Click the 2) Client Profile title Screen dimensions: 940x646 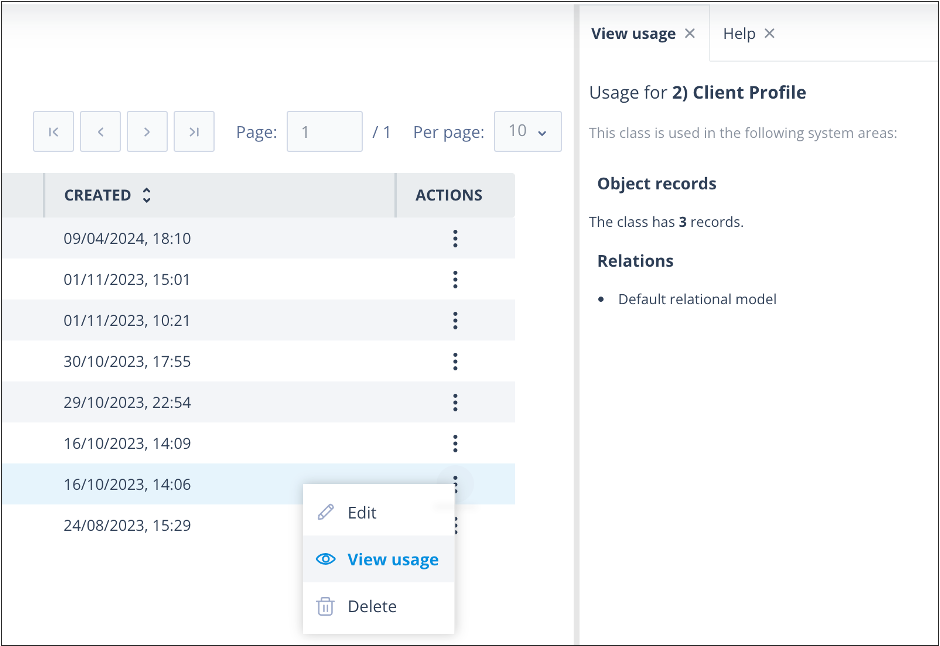pos(739,92)
